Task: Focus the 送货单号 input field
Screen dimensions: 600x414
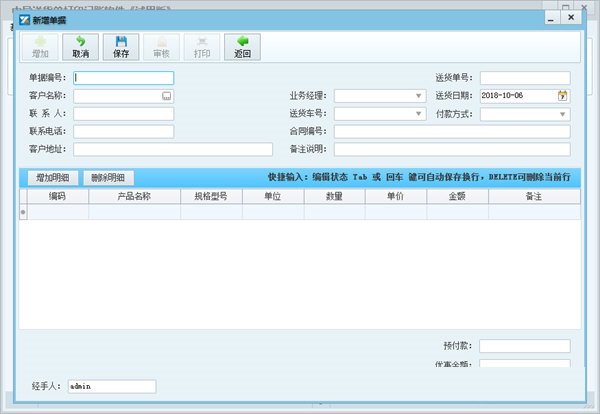Action: [525, 78]
